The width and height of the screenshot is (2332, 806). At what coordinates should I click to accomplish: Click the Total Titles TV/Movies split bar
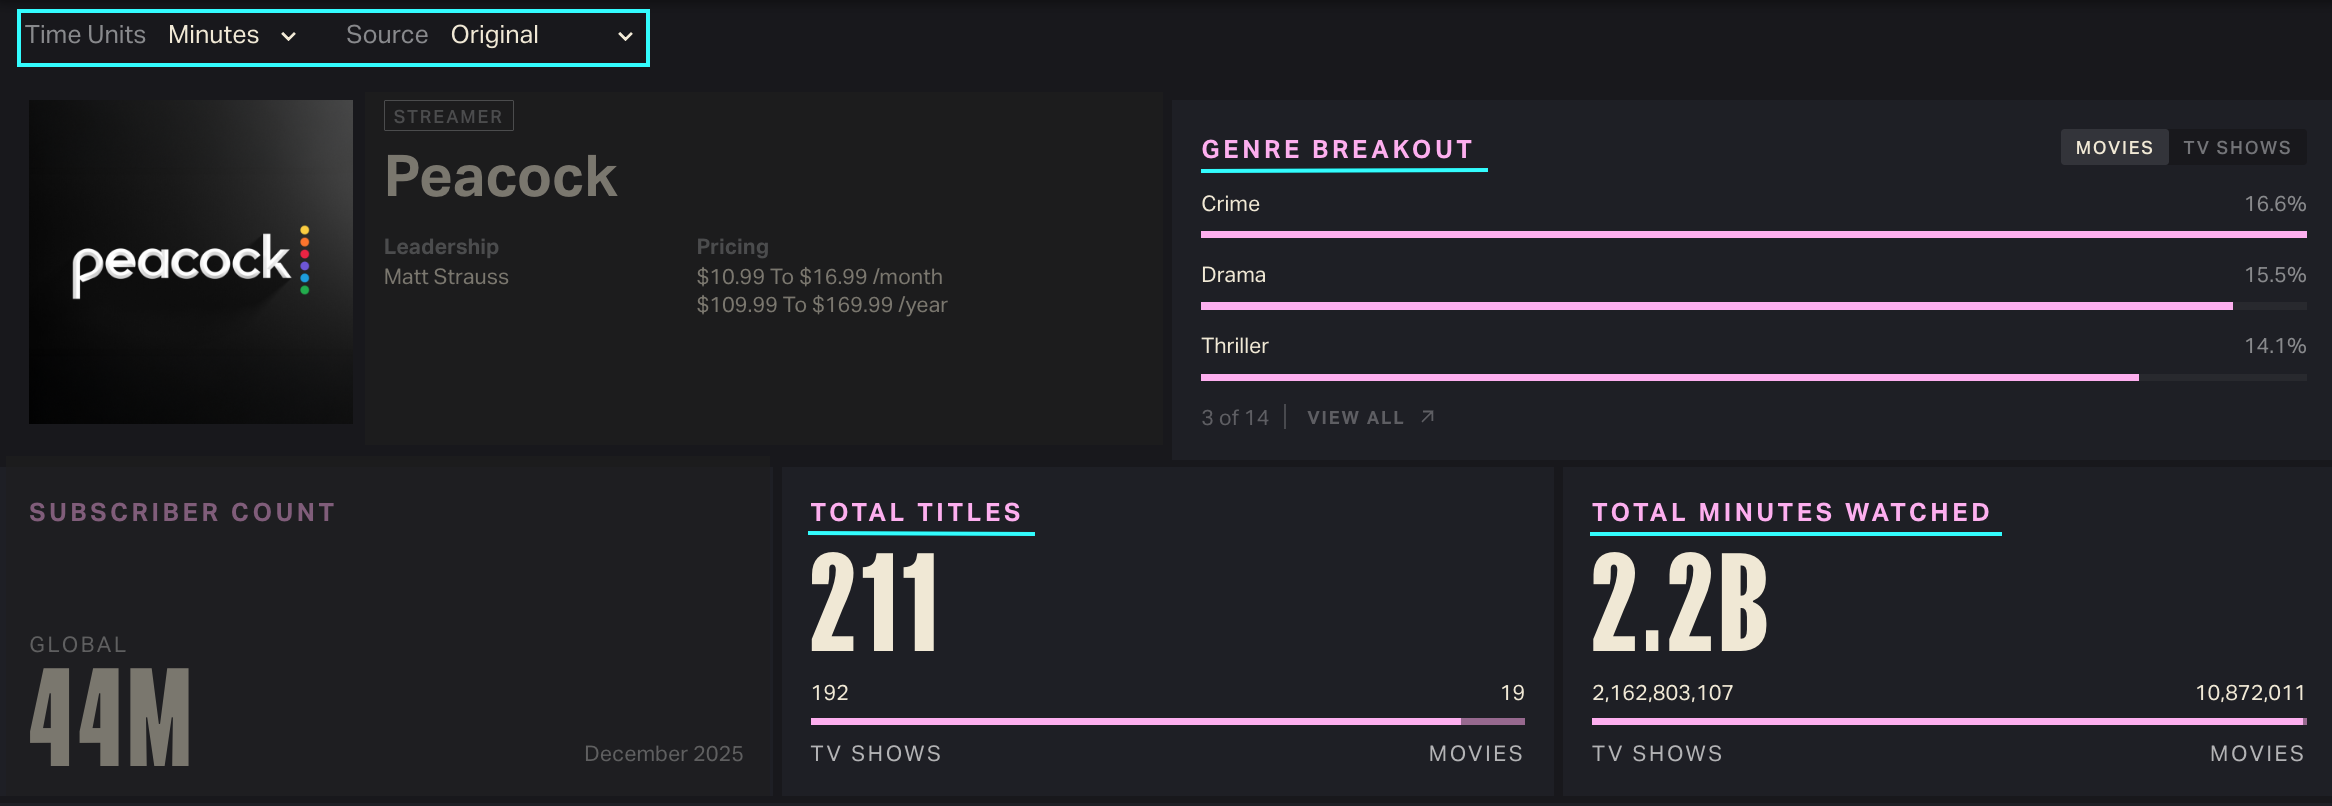[x=1167, y=721]
